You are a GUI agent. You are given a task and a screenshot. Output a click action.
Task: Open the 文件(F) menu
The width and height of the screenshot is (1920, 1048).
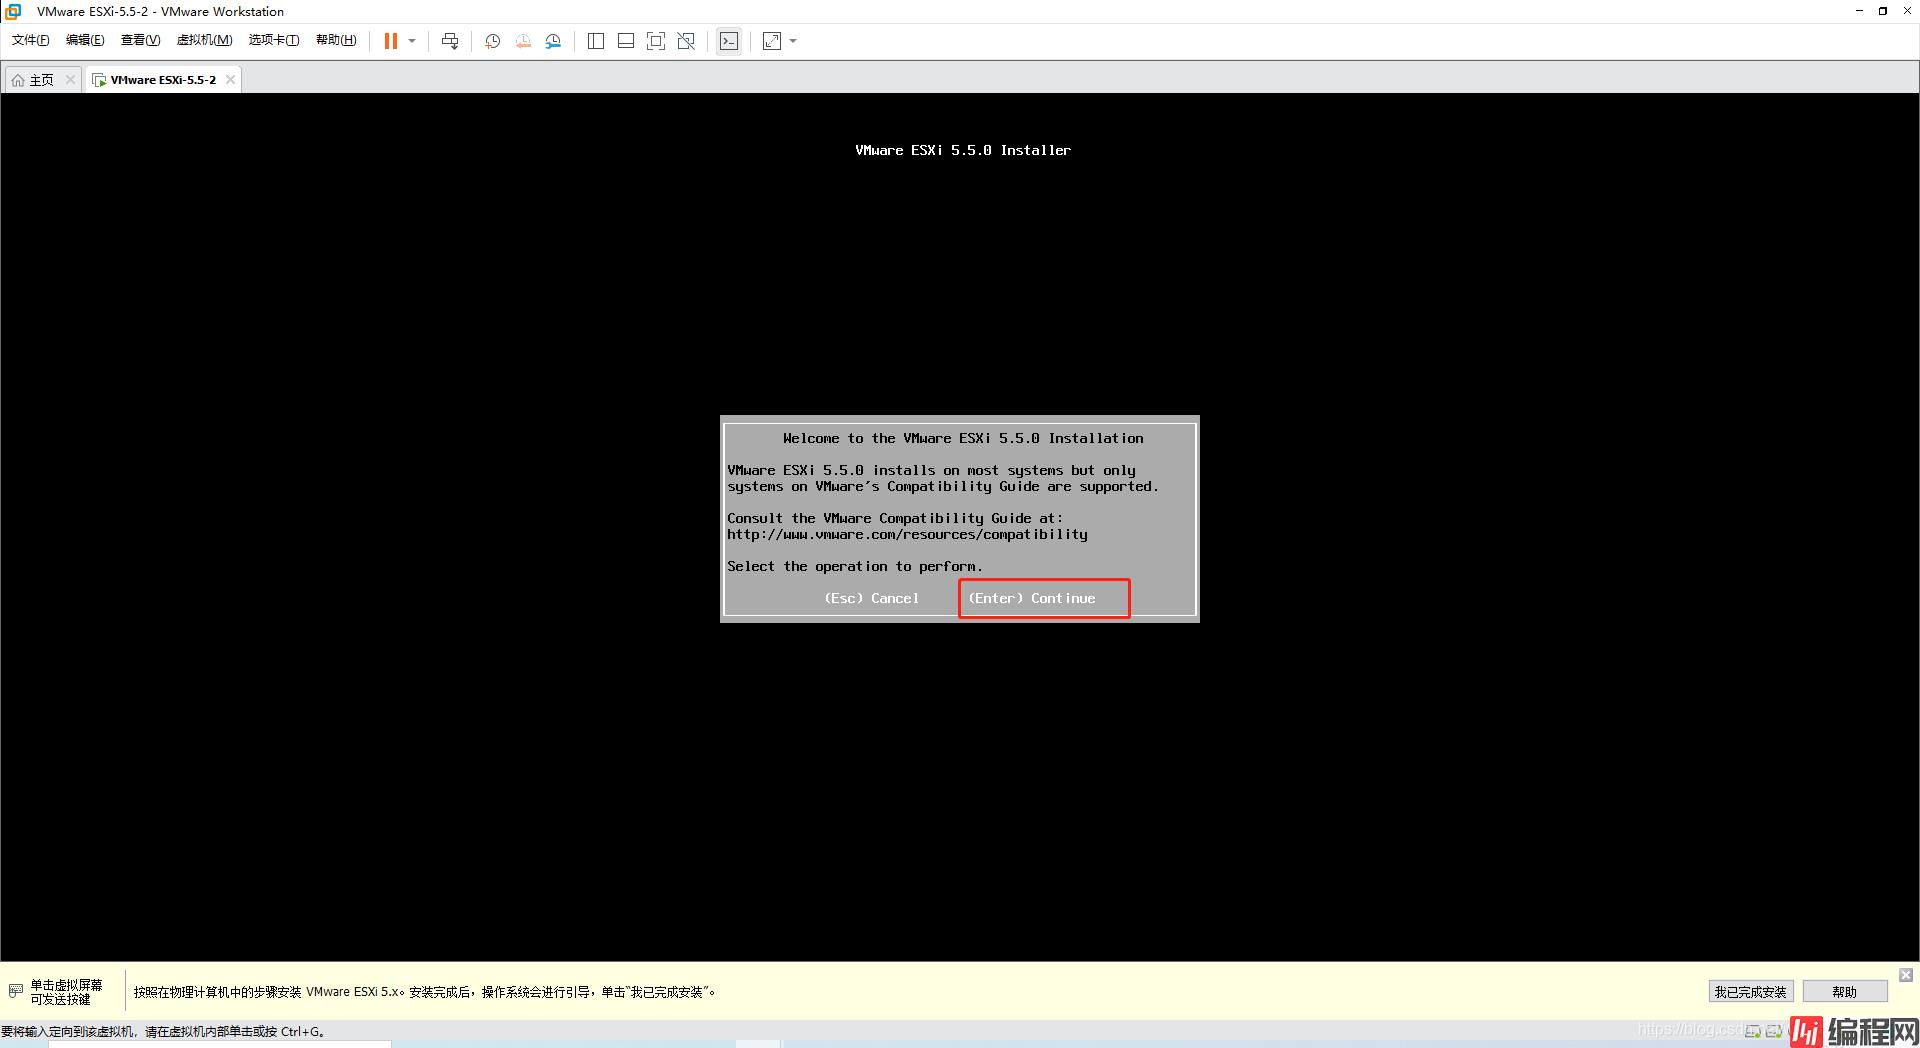30,40
